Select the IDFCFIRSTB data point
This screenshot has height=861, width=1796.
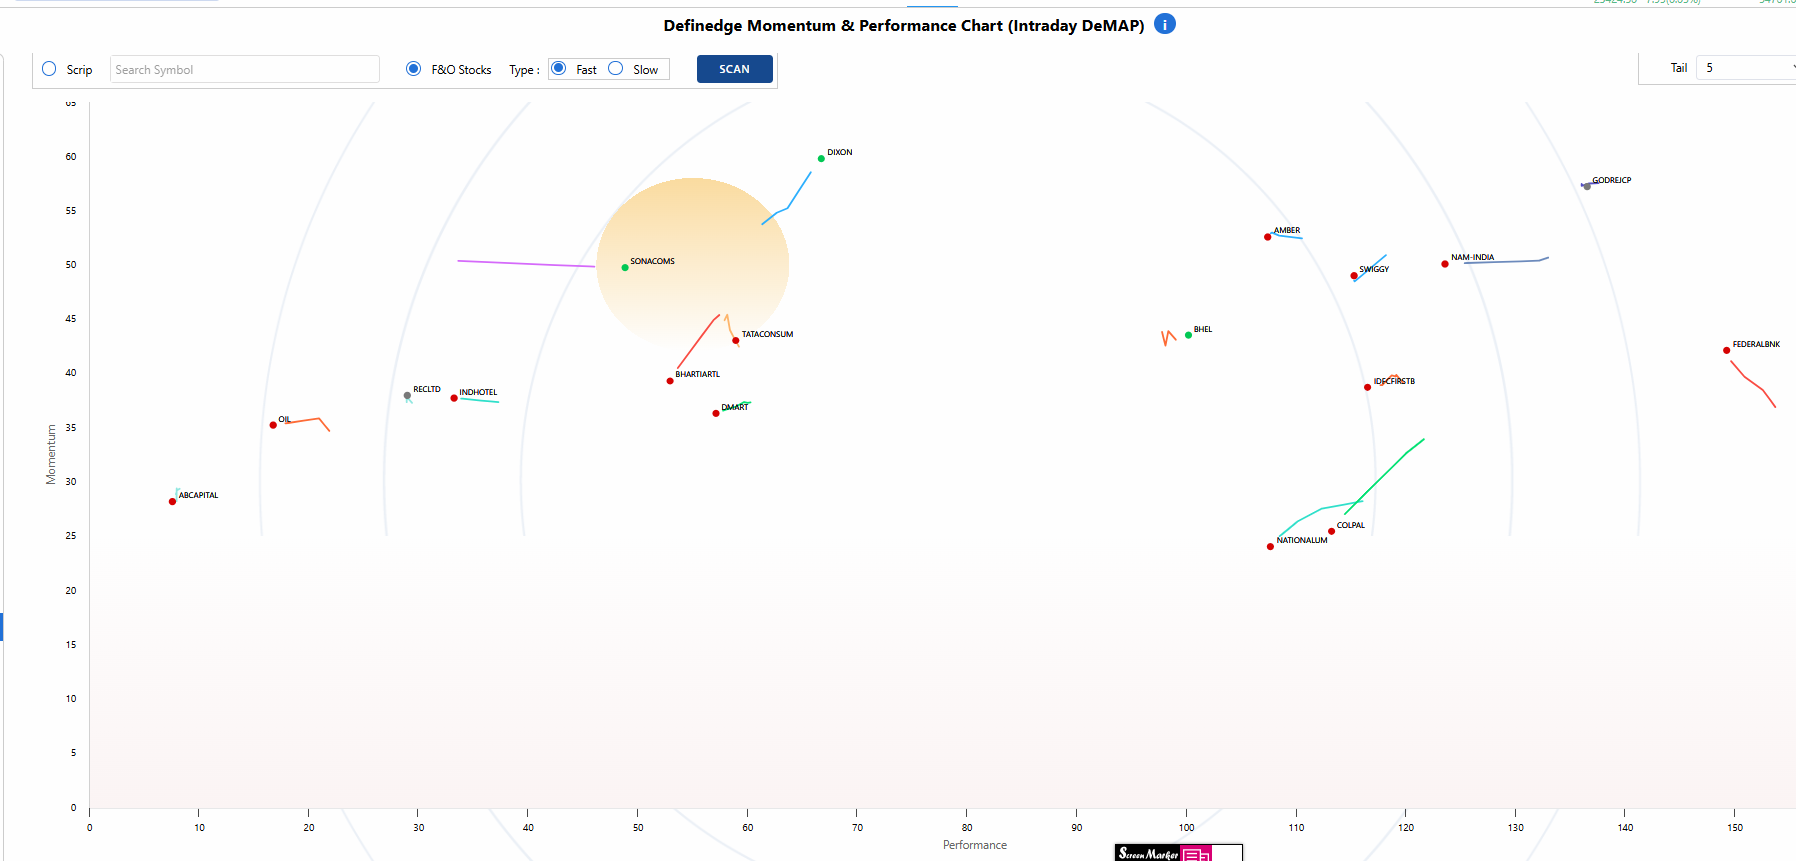(x=1368, y=387)
